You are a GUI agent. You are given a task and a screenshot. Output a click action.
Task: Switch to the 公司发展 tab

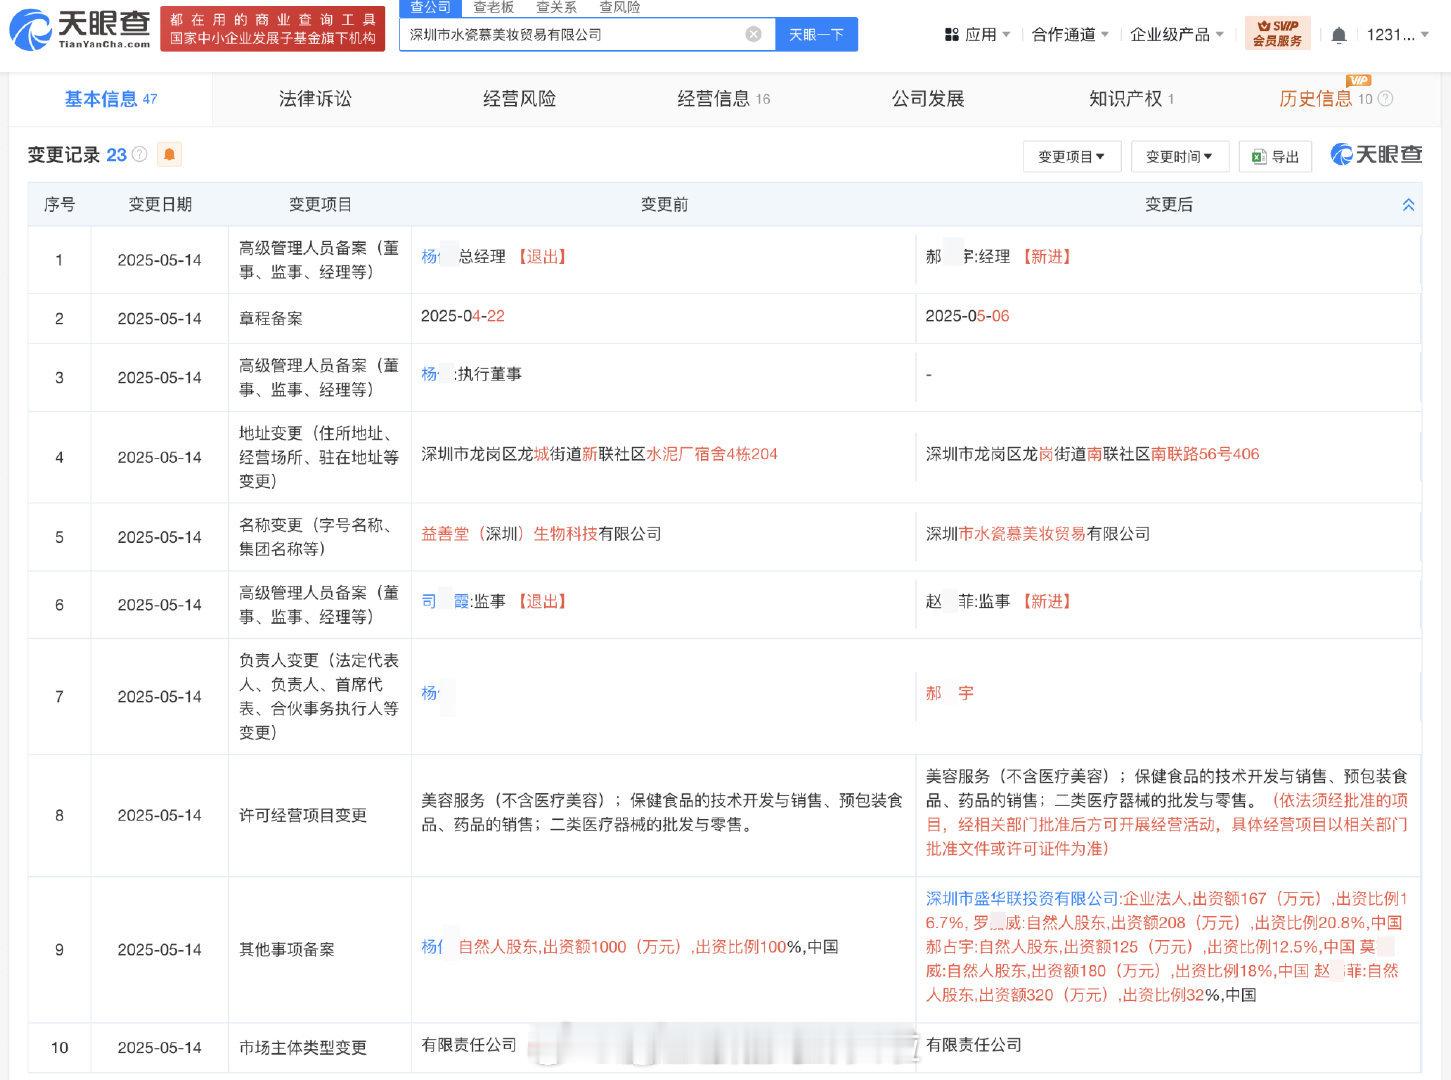point(928,99)
